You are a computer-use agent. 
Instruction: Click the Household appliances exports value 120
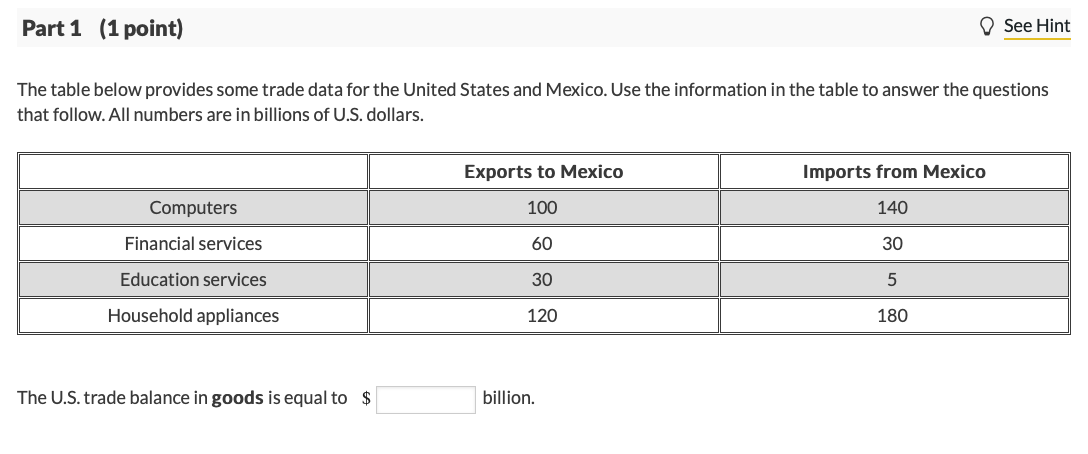542,316
